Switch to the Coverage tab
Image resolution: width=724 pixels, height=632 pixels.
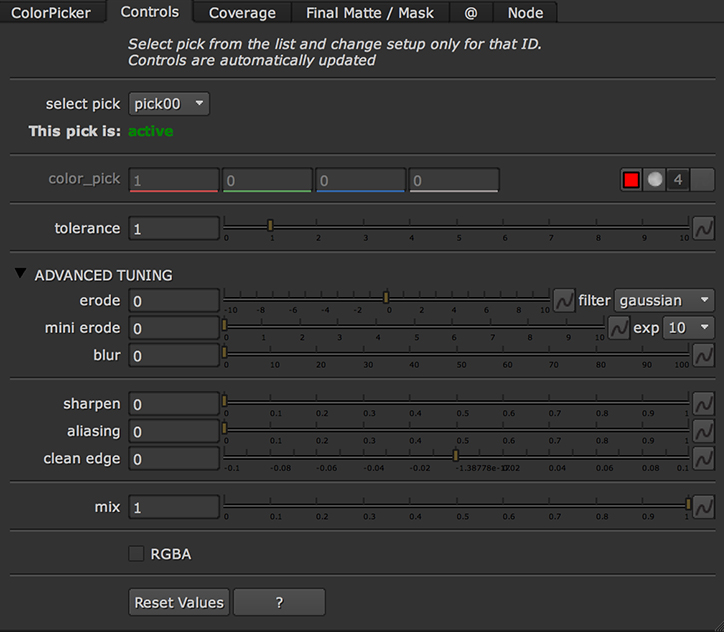click(x=242, y=13)
